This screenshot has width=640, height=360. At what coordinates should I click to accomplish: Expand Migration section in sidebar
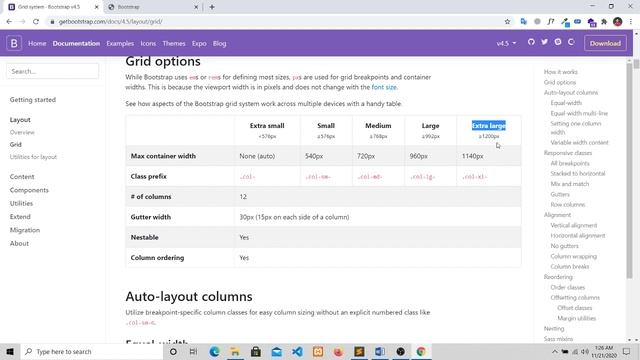(x=25, y=230)
